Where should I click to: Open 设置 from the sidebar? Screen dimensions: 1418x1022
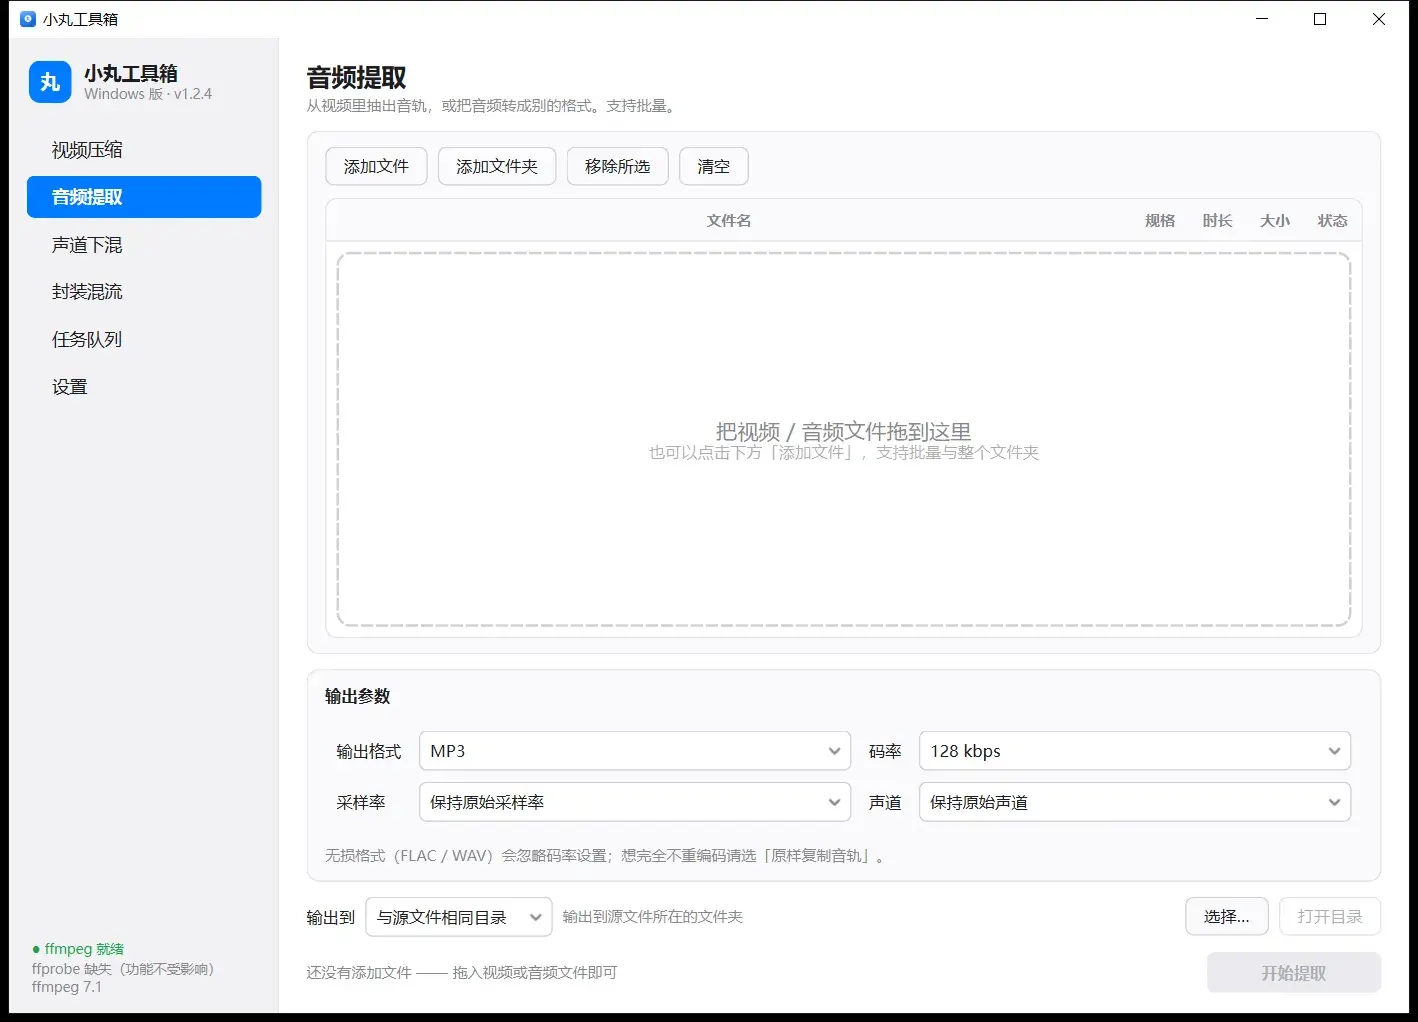[x=144, y=387]
